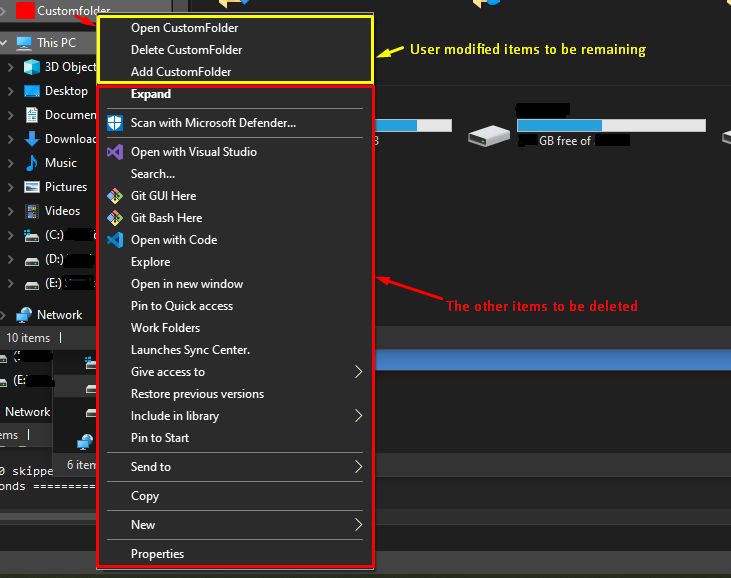Image resolution: width=731 pixels, height=578 pixels.
Task: Click the drive usage bar above GB free
Action: coord(611,125)
